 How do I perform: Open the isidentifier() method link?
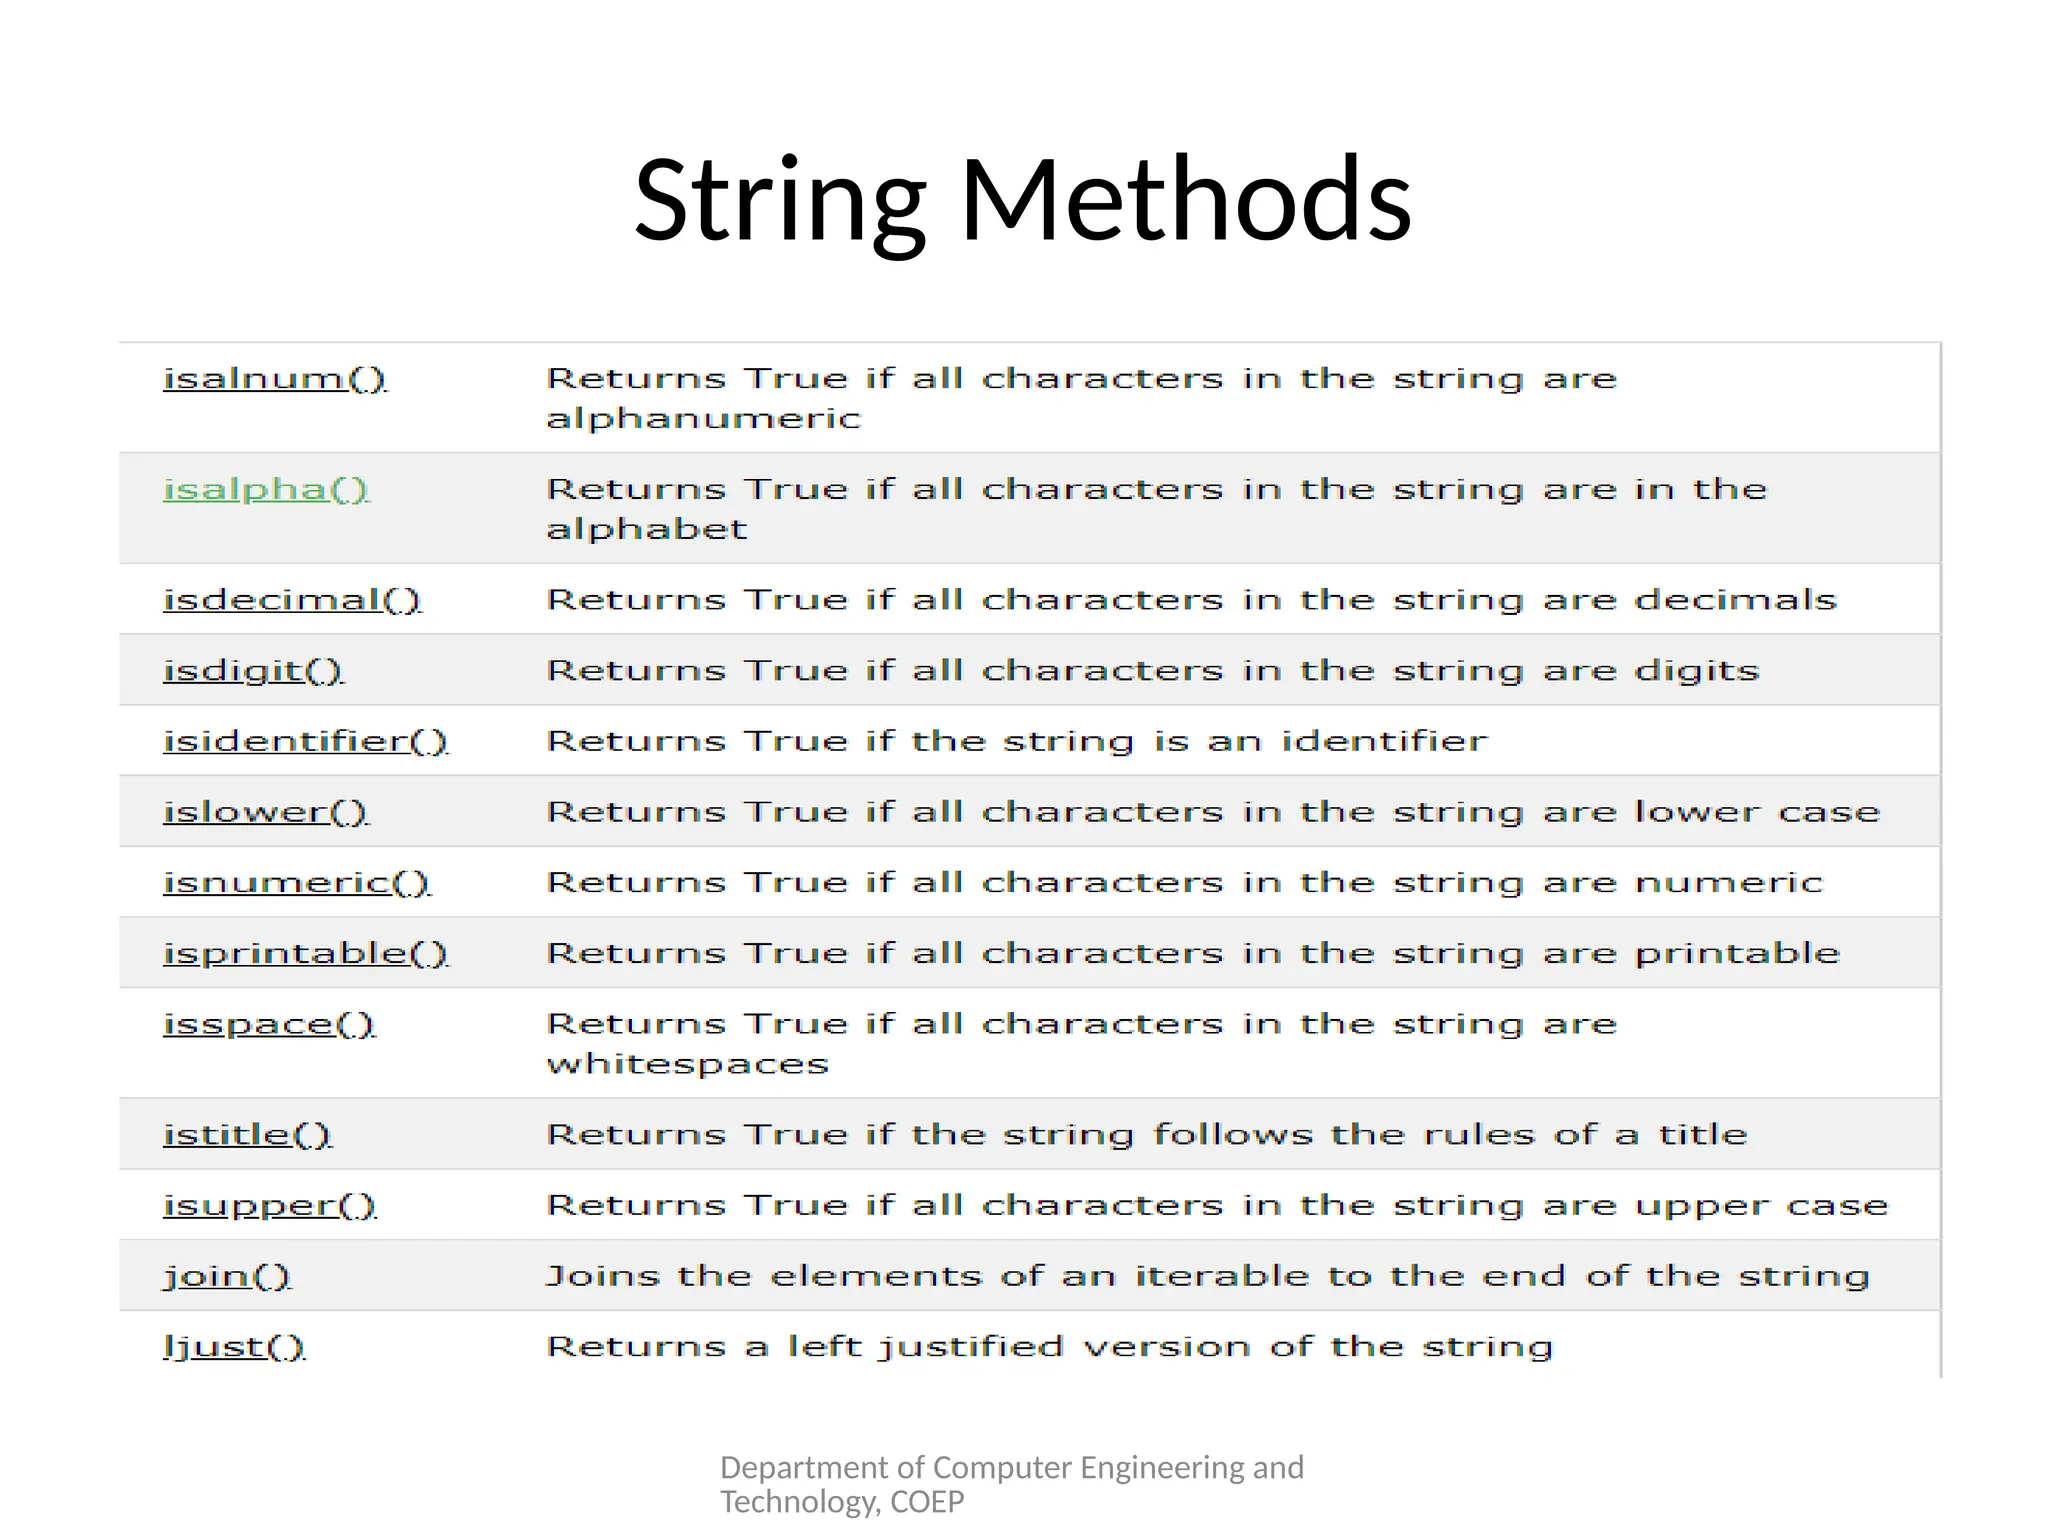305,742
